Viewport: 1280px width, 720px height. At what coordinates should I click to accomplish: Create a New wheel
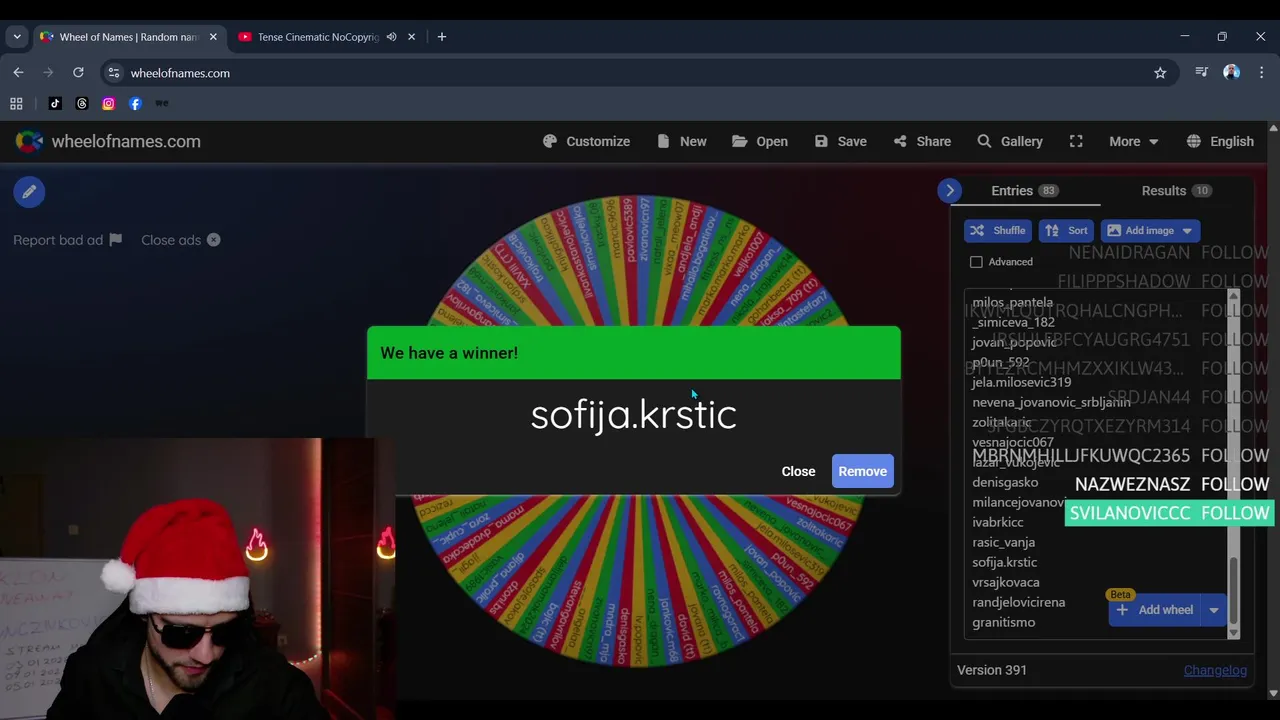click(682, 141)
